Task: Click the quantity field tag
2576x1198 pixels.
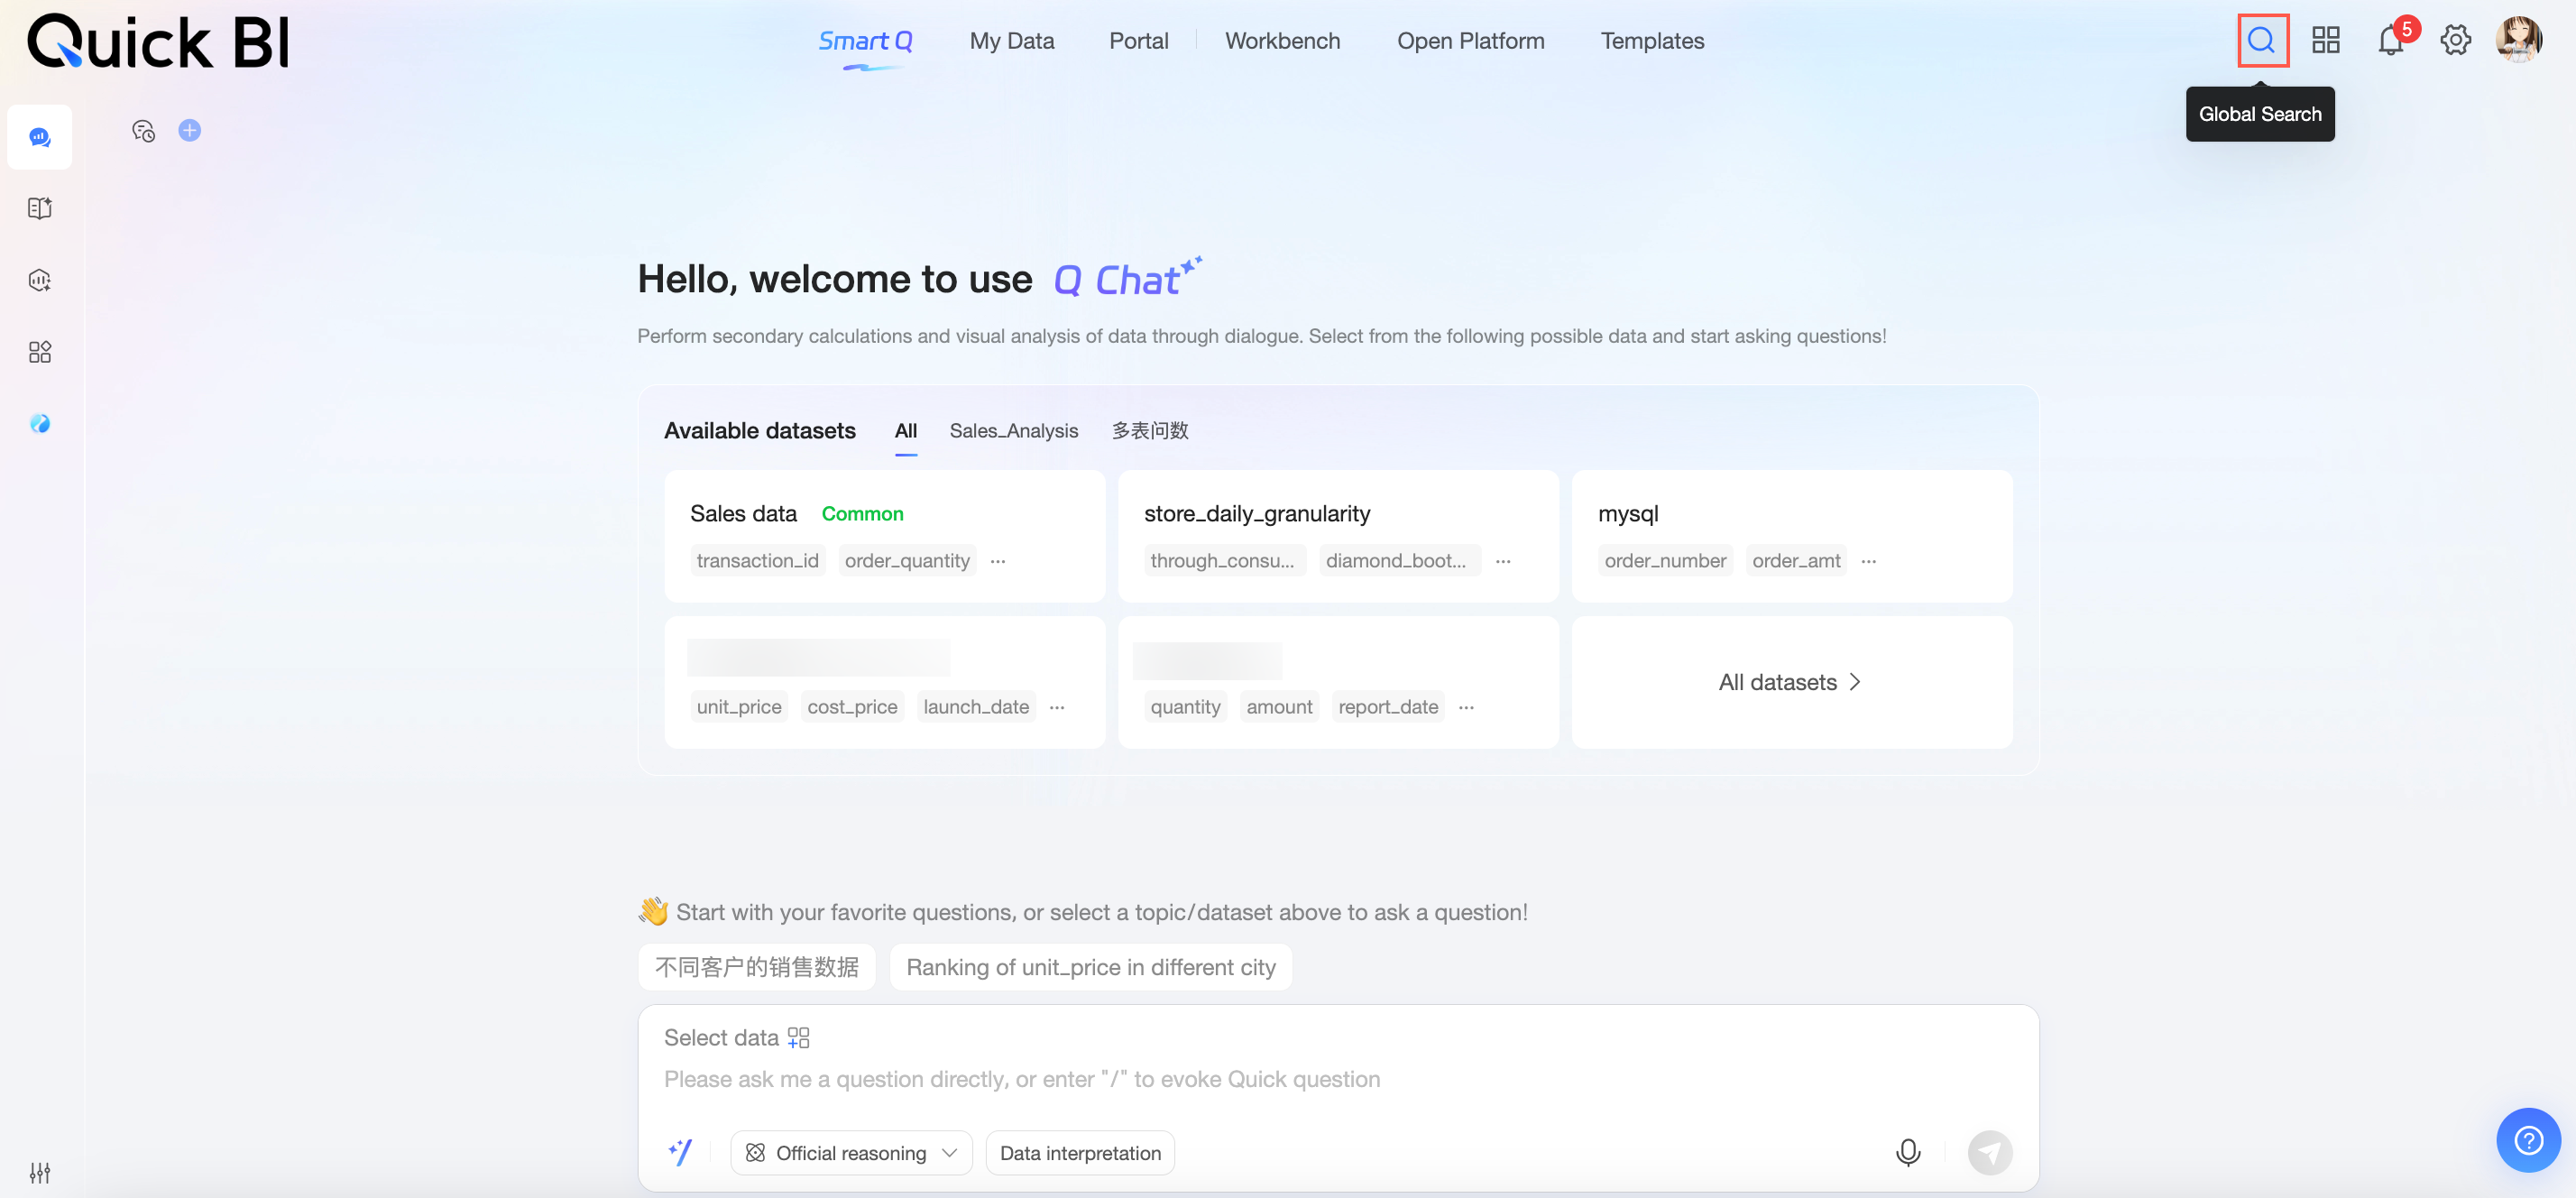Action: coord(1185,707)
